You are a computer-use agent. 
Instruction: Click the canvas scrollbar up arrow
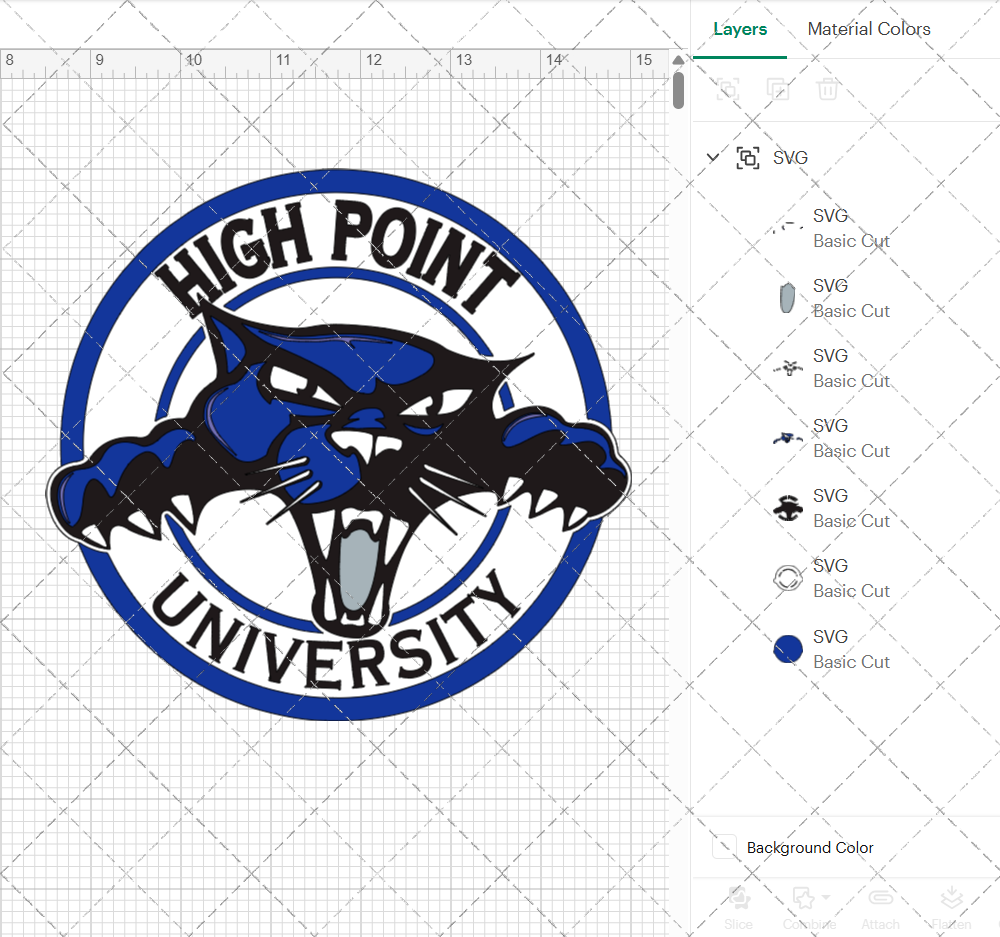(678, 60)
